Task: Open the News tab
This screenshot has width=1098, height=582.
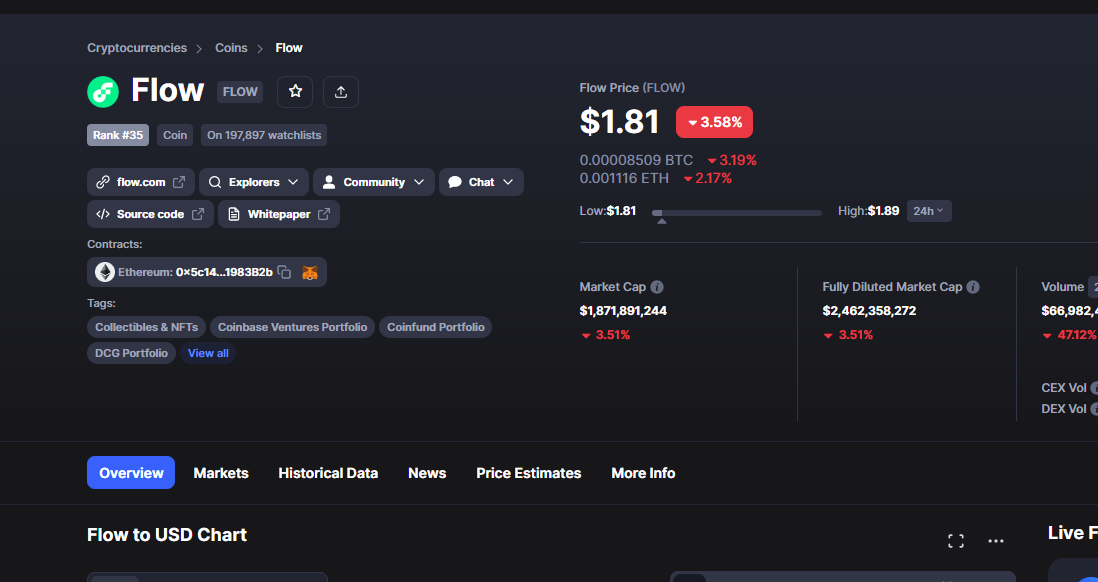Action: pos(427,473)
